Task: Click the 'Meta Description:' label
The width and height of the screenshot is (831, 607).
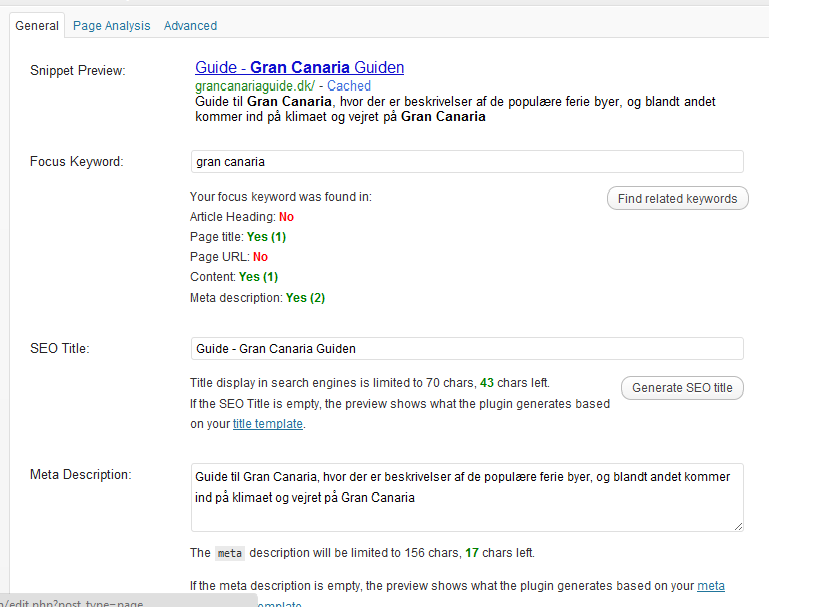Action: tap(80, 475)
